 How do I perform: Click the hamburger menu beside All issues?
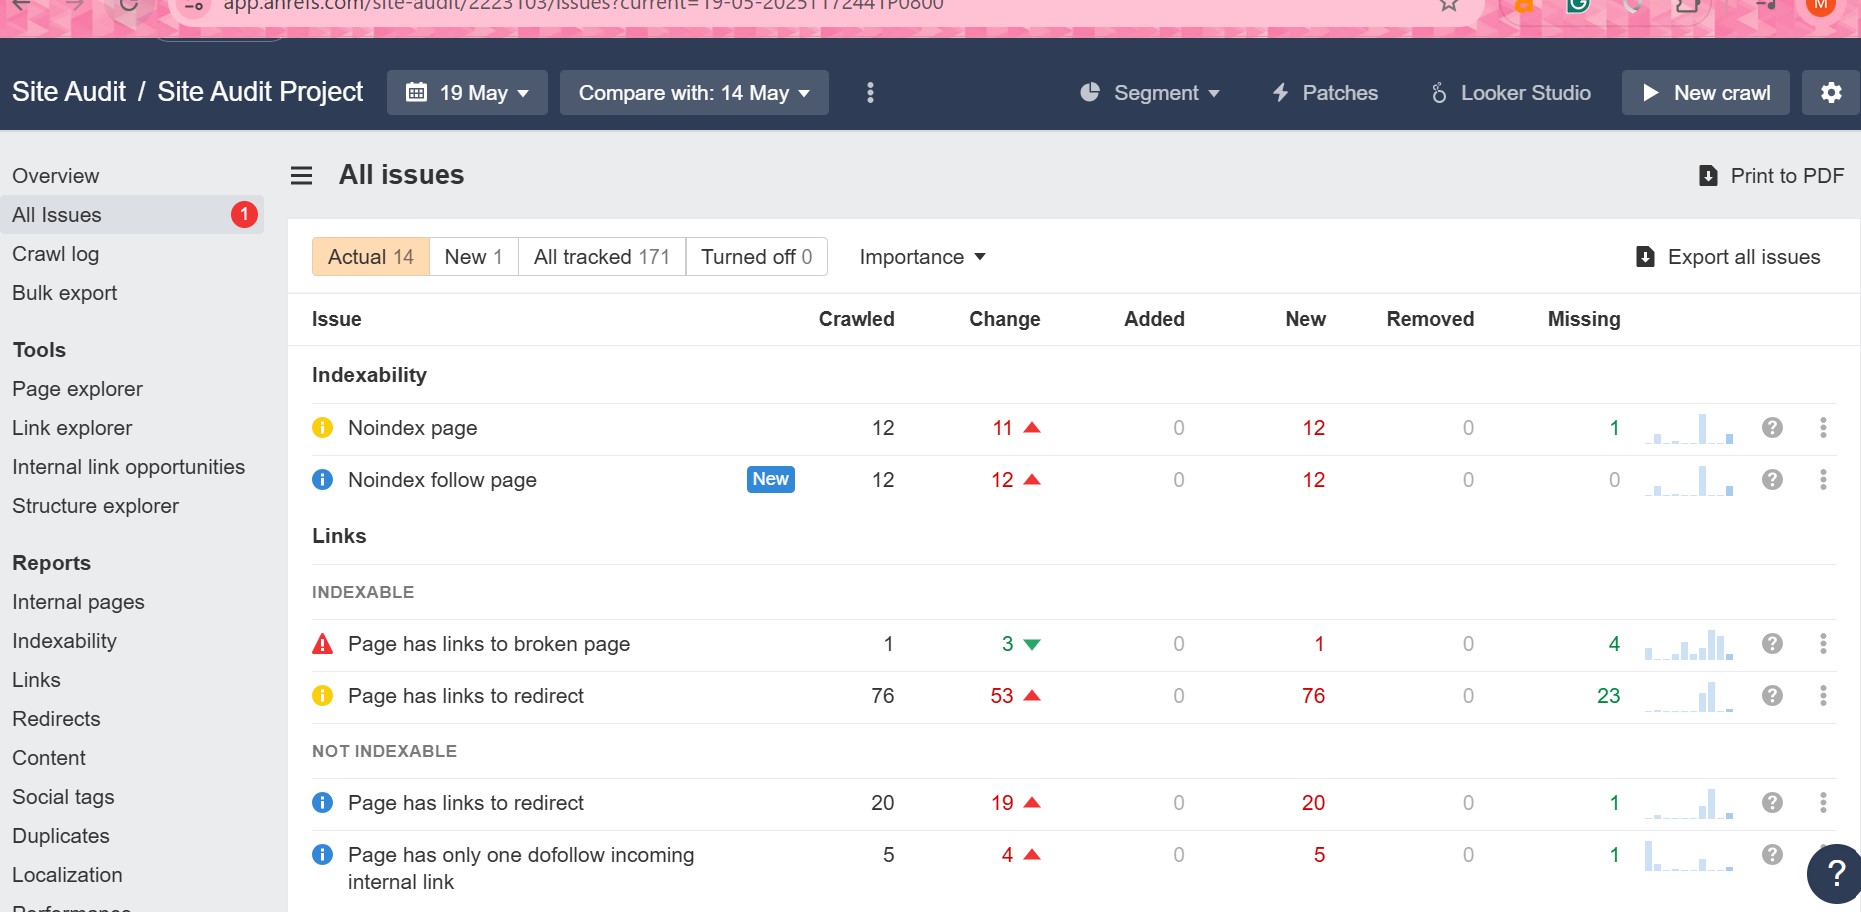301,176
